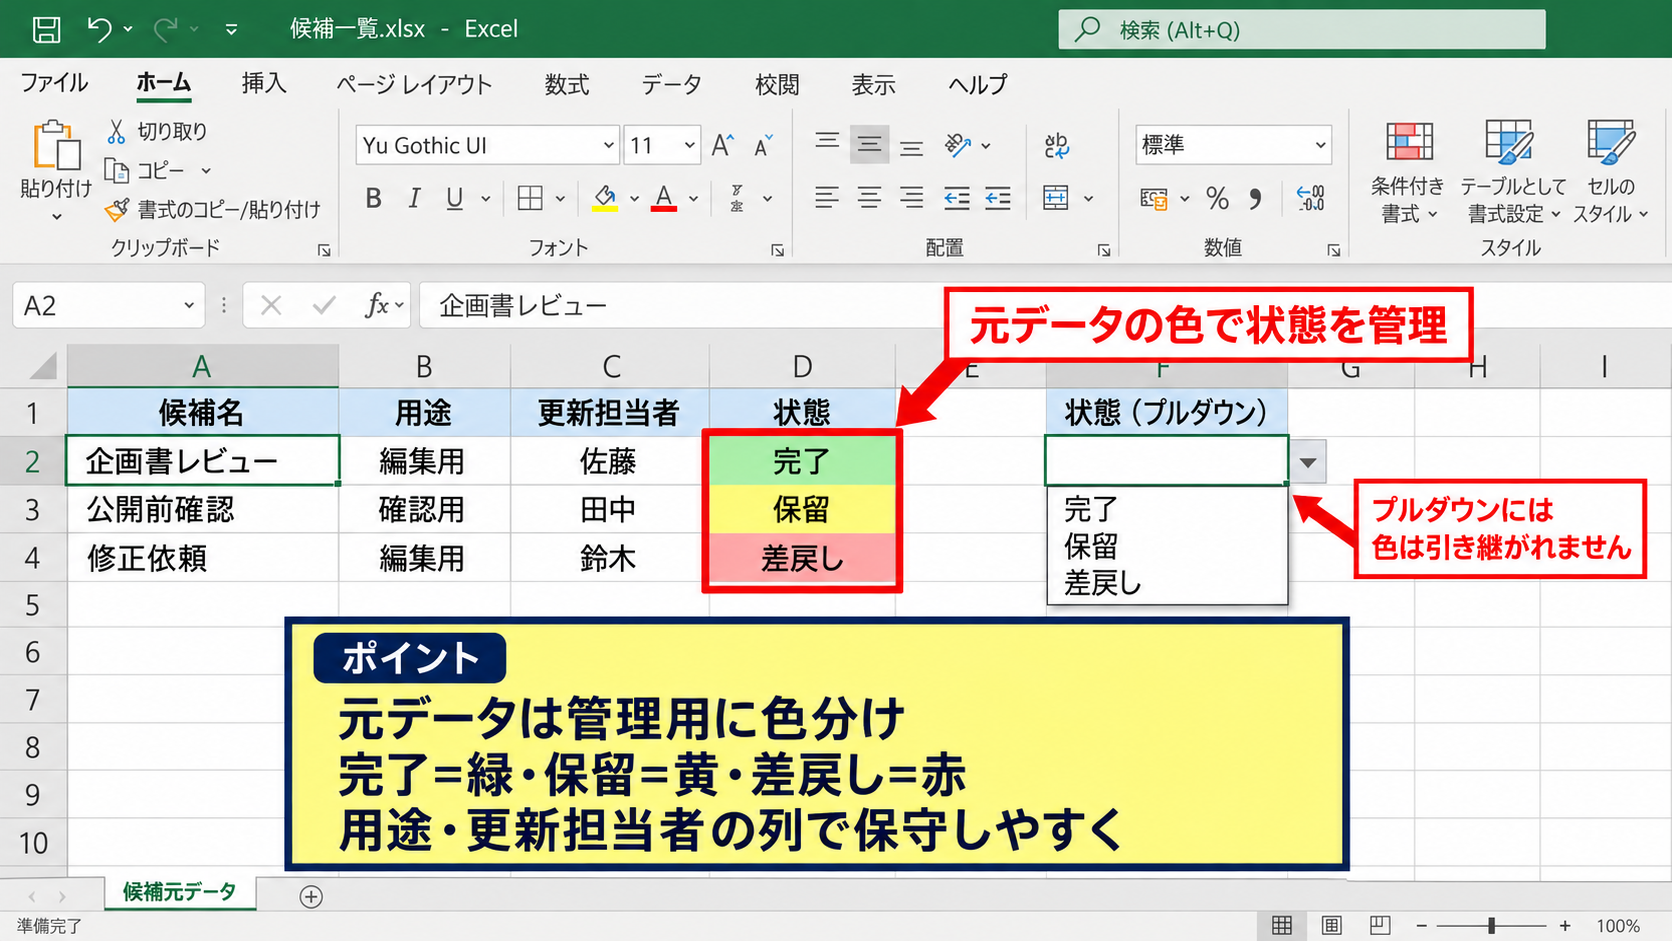Switch to the 数式 tab
Image resolution: width=1672 pixels, height=941 pixels.
567,84
